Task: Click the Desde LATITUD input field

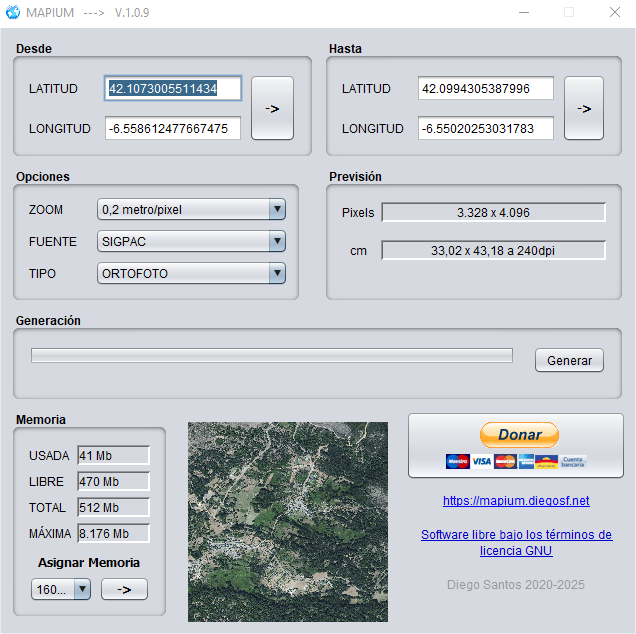Action: click(x=173, y=88)
